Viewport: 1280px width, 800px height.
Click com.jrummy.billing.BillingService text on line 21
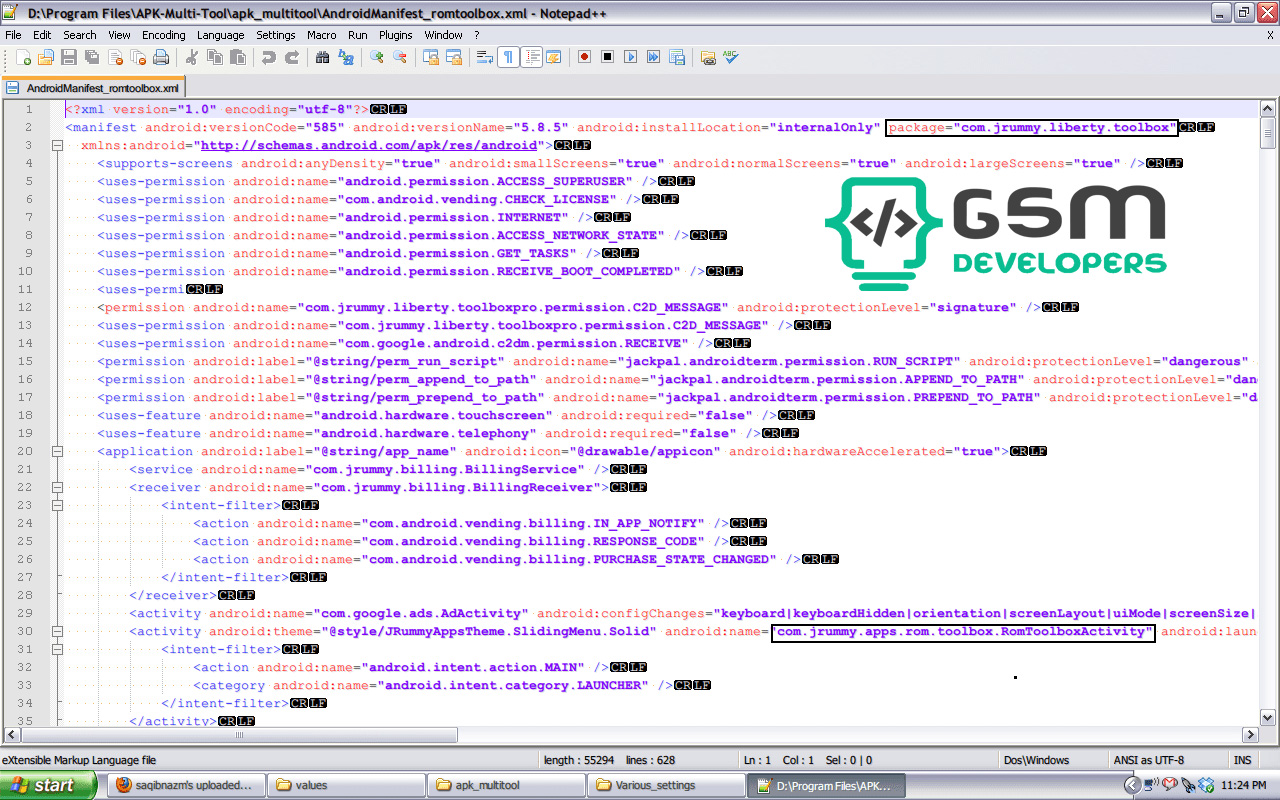448,469
